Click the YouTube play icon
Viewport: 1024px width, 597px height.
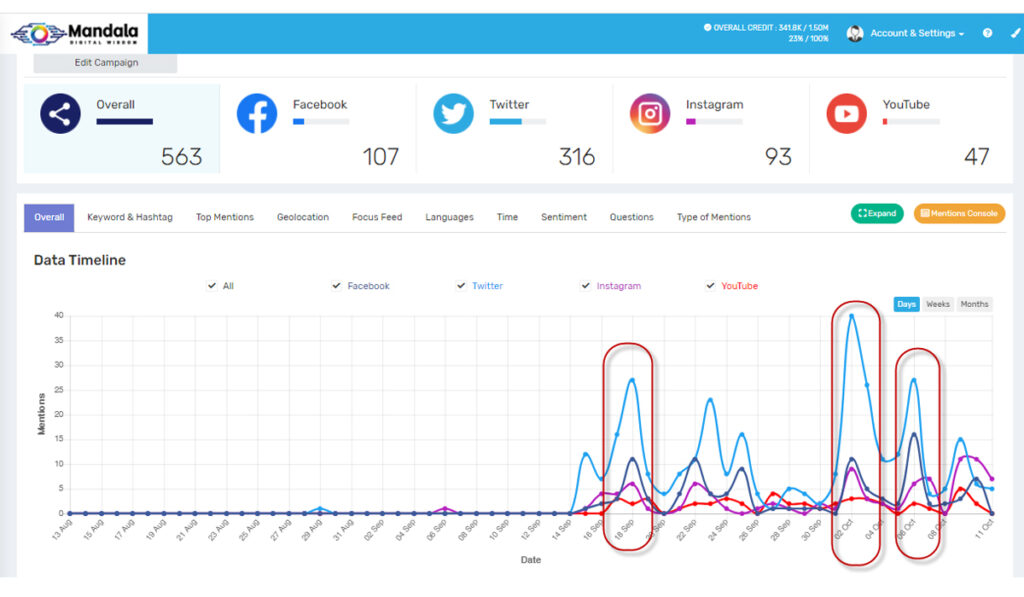coord(846,114)
